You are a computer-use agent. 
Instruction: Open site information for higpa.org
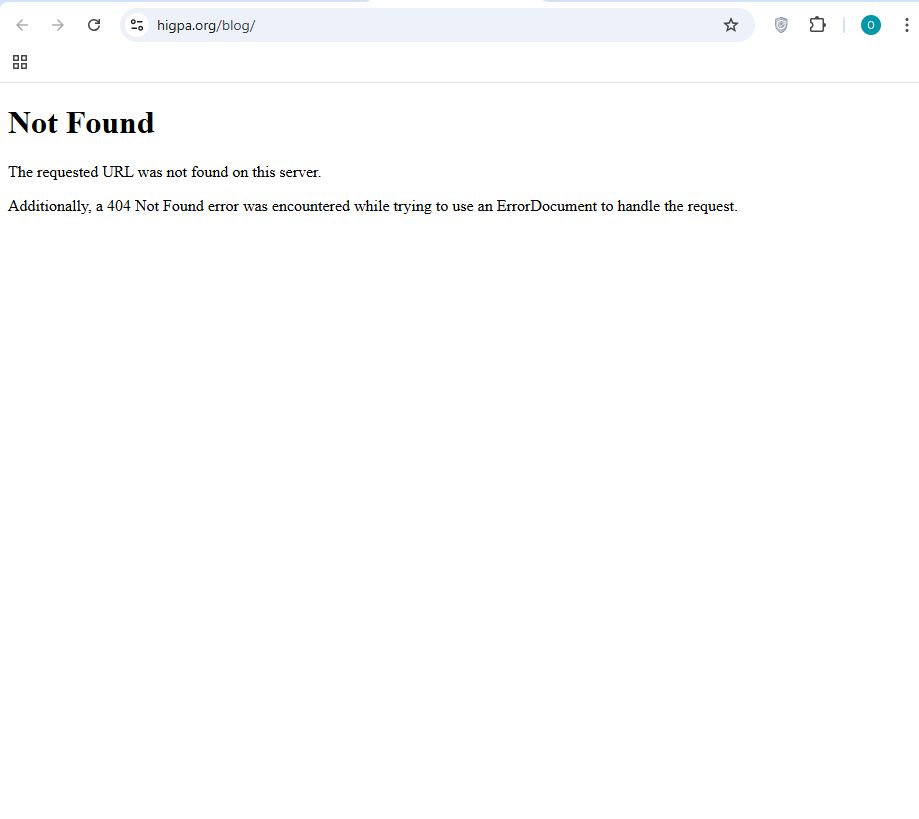tap(137, 25)
